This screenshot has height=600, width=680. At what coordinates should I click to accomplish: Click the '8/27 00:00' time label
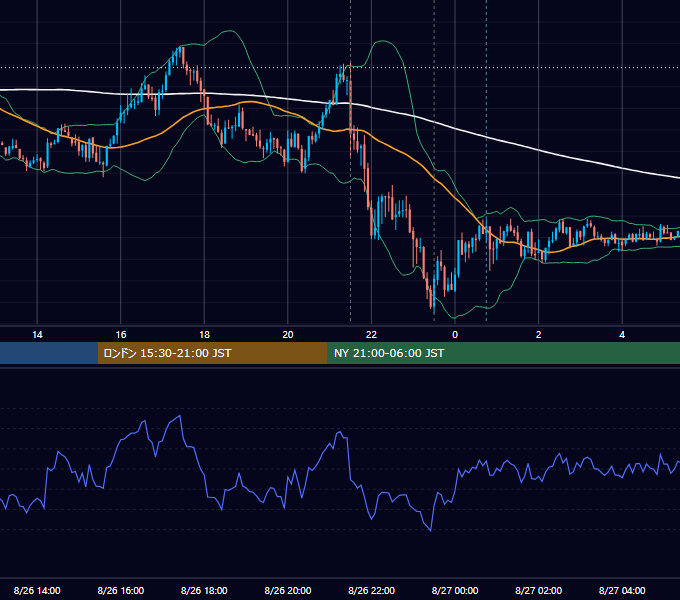(455, 590)
